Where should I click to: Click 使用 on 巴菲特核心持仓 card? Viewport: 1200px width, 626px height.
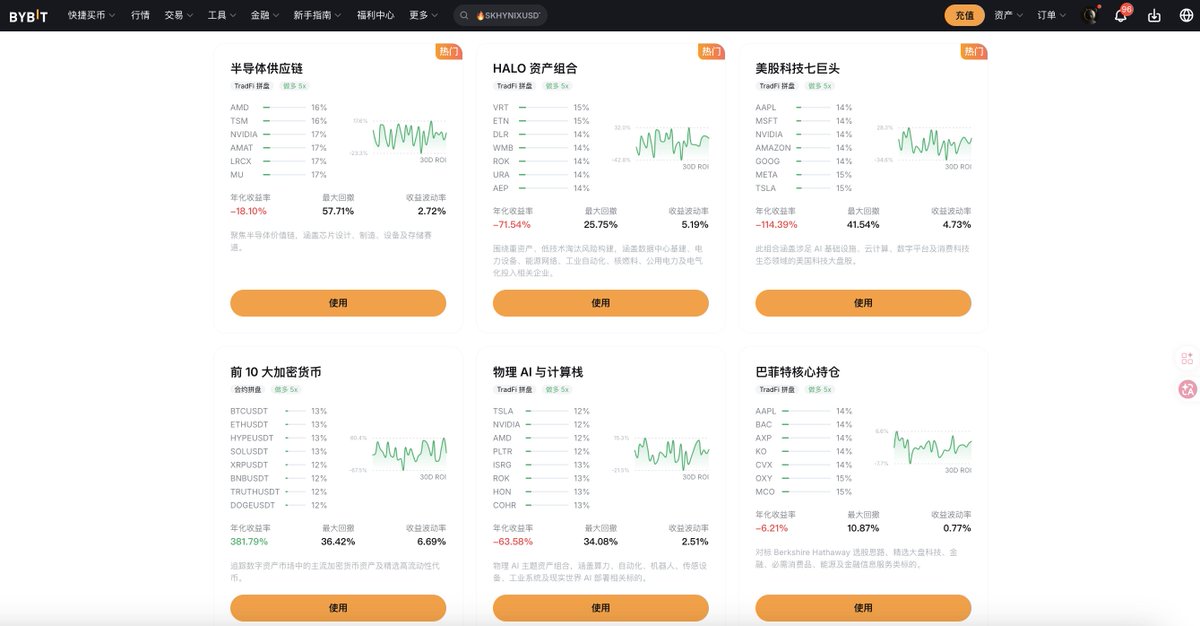coord(863,607)
